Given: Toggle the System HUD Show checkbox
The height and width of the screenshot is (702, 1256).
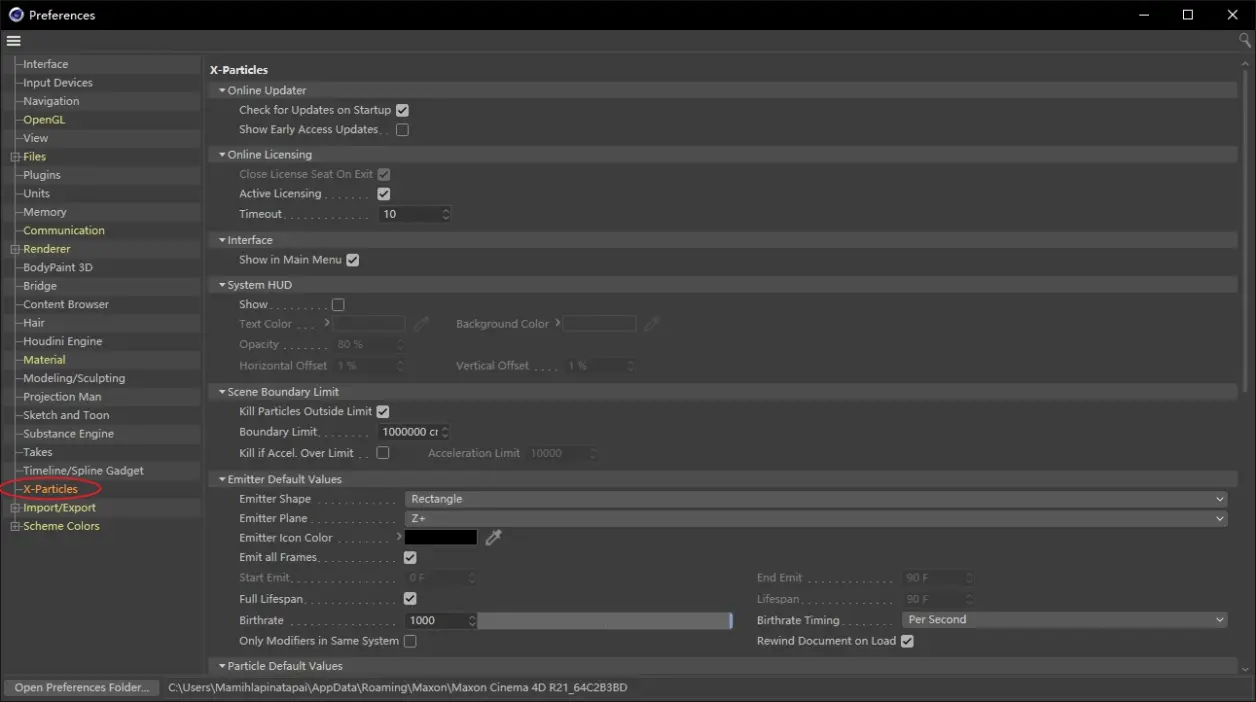Looking at the screenshot, I should (x=338, y=304).
